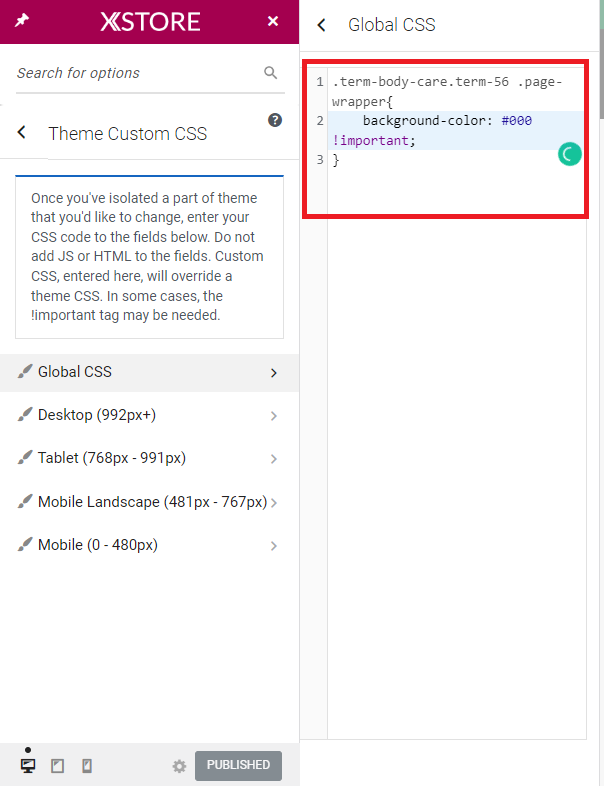Click the Theme Custom CSS heading

pos(127,134)
